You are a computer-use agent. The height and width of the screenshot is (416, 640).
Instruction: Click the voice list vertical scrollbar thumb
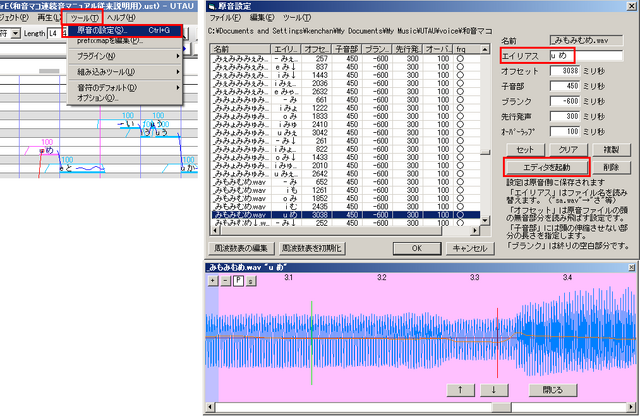pyautogui.click(x=485, y=152)
